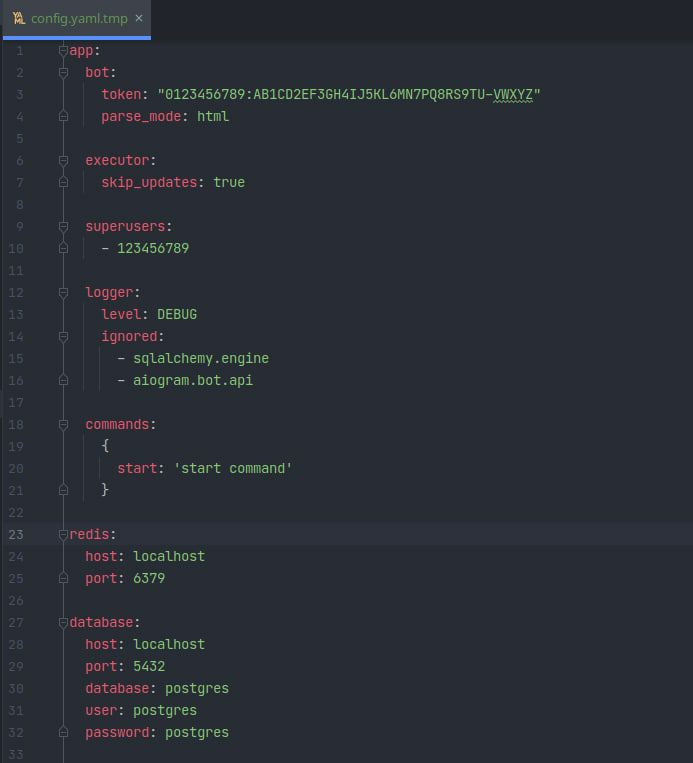693x763 pixels.
Task: Collapse the app block fold marker
Action: pyautogui.click(x=63, y=51)
